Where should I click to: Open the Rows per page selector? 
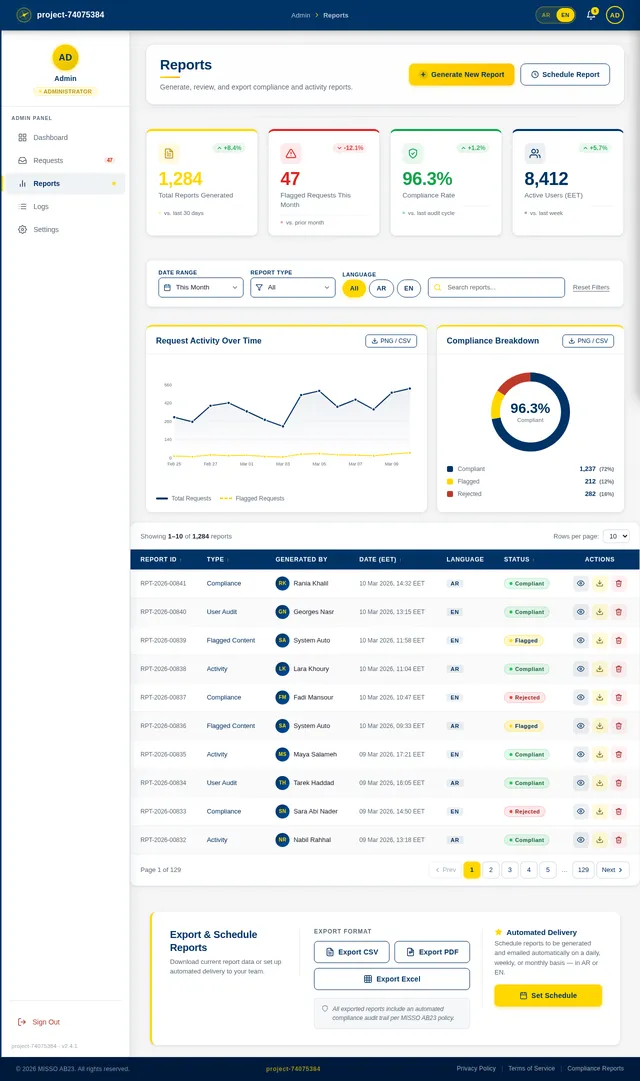[616, 536]
